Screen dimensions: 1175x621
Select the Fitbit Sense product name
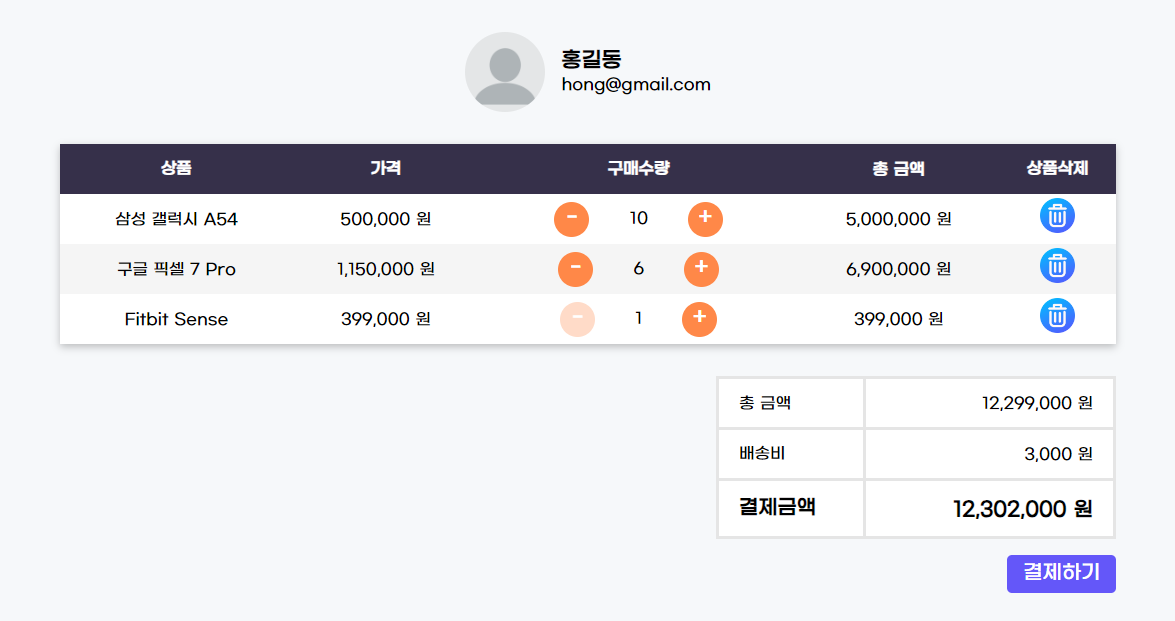[x=176, y=319]
